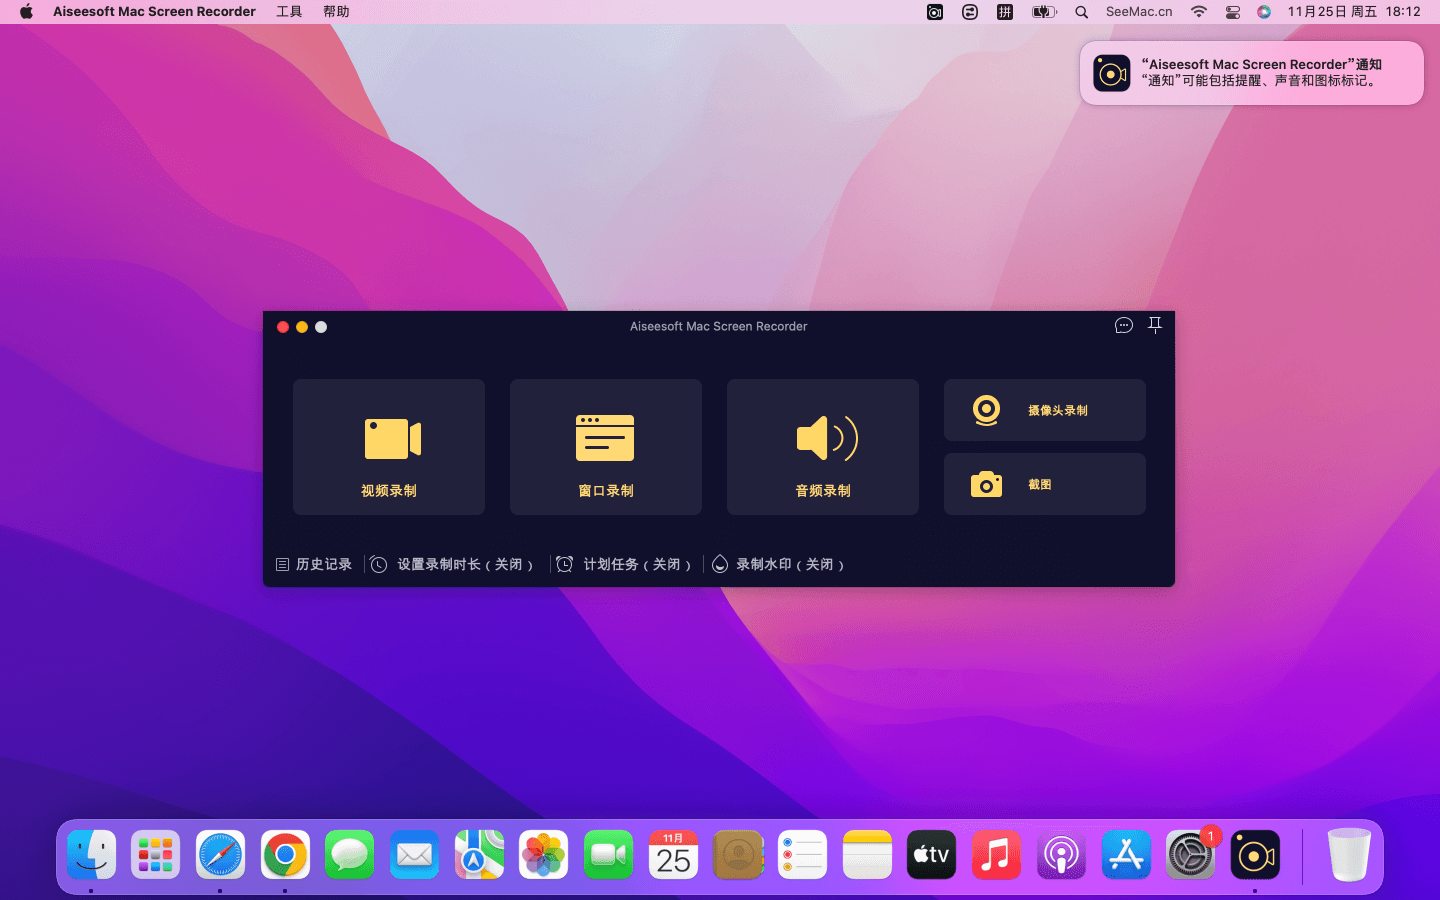Viewport: 1440px width, 900px height.
Task: Open the Wi-Fi status menu
Action: (1198, 12)
